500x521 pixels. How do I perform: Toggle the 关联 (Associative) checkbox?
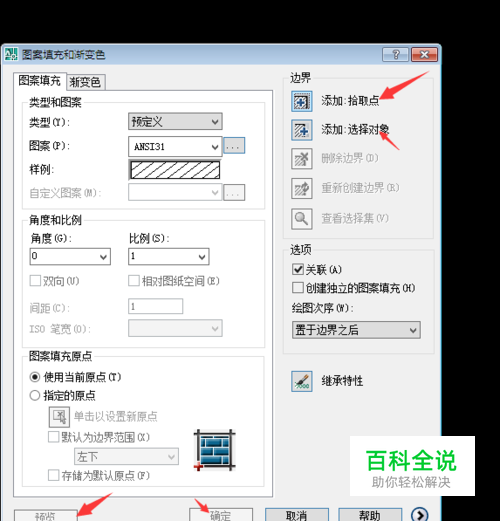pos(298,269)
